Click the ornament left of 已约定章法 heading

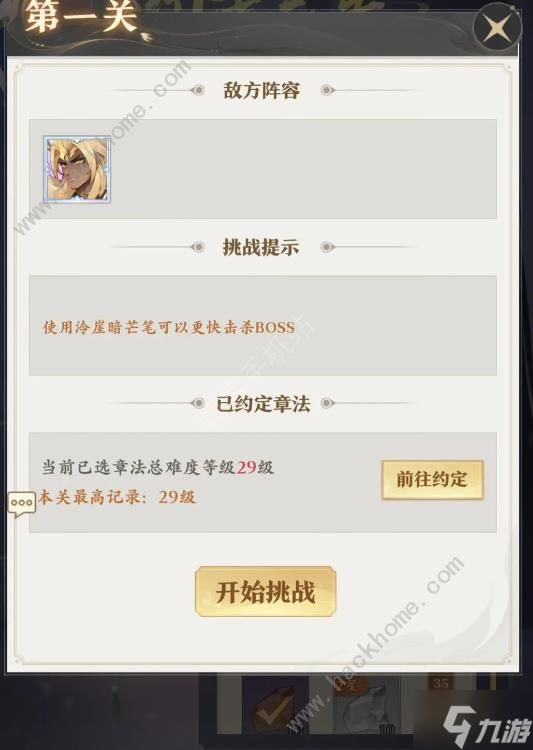tap(197, 403)
